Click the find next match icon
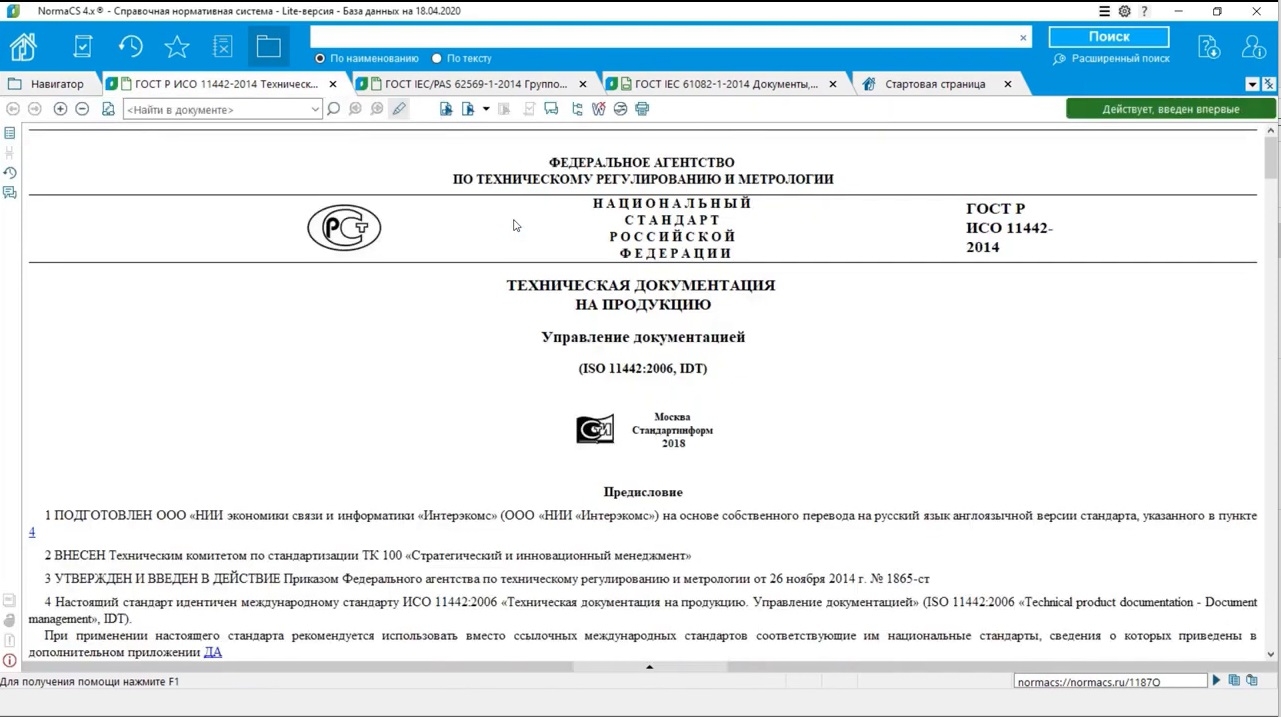This screenshot has width=1281, height=717. click(x=377, y=109)
